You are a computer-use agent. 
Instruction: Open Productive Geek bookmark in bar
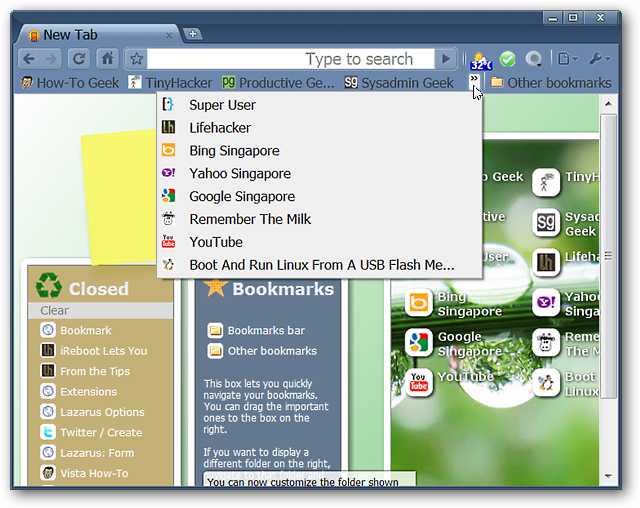point(278,83)
